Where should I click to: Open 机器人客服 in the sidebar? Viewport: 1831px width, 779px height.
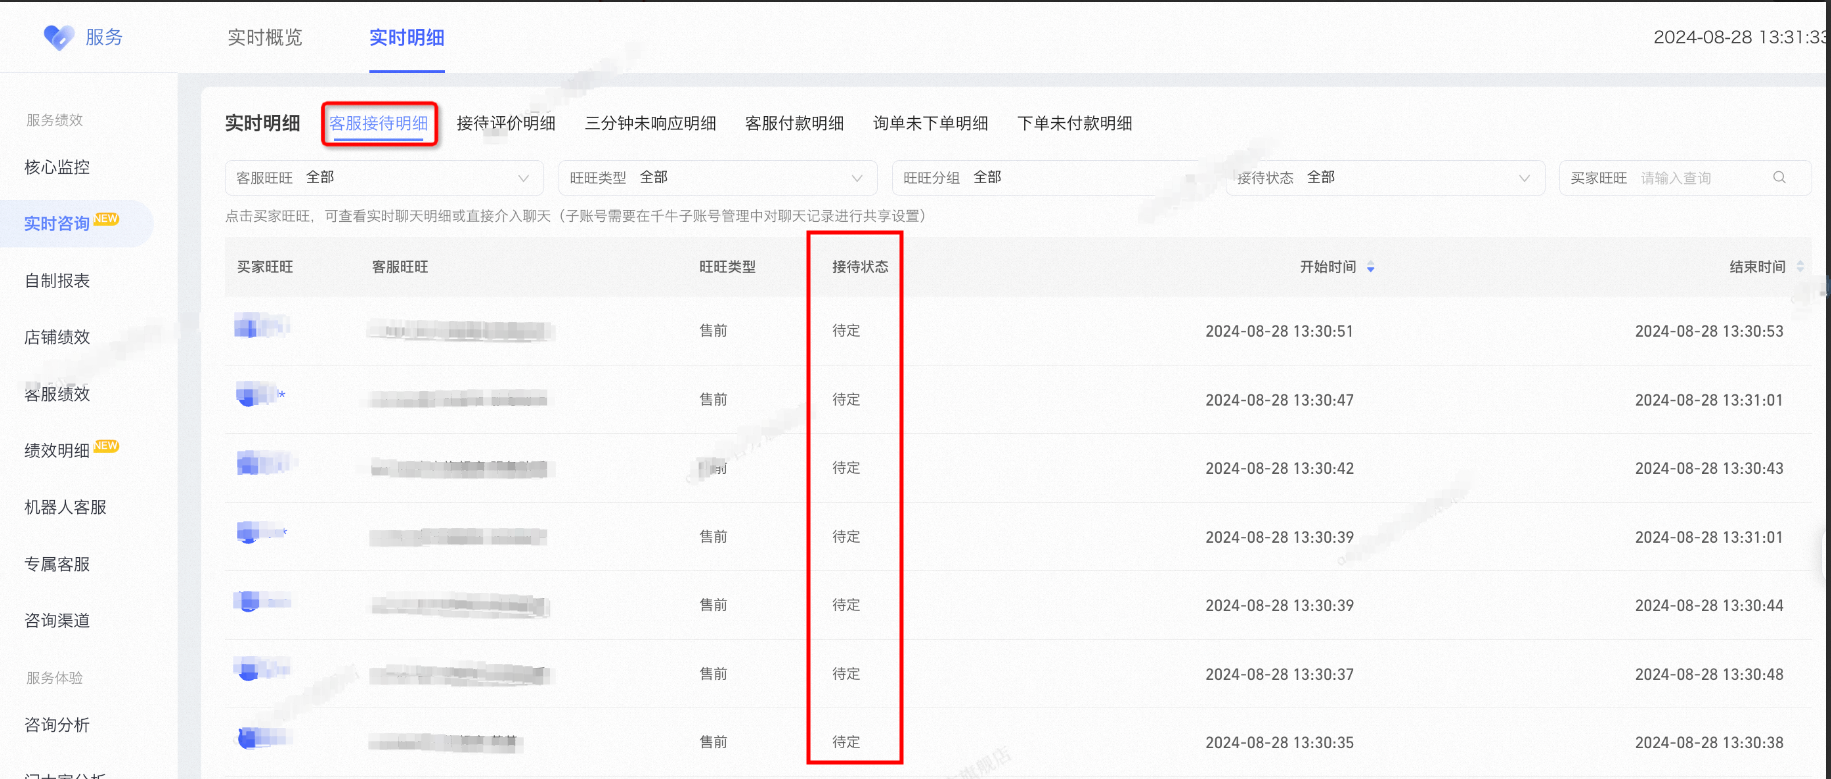(x=65, y=507)
